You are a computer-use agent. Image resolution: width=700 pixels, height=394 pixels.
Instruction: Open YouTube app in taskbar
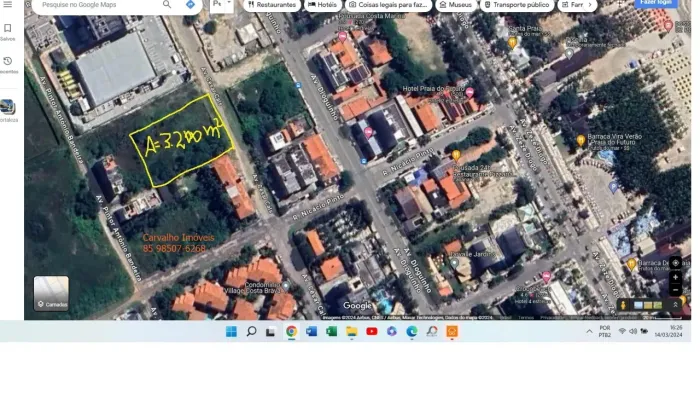tap(372, 332)
